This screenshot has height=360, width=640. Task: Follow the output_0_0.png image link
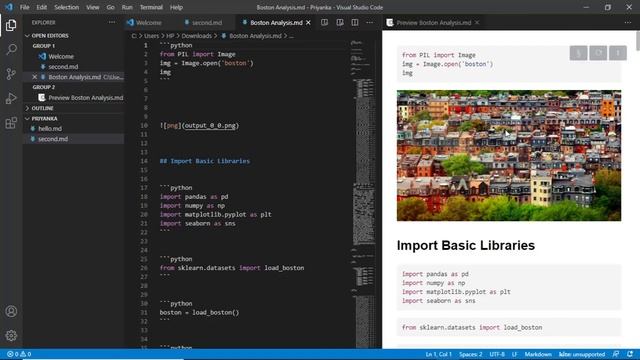pyautogui.click(x=210, y=125)
